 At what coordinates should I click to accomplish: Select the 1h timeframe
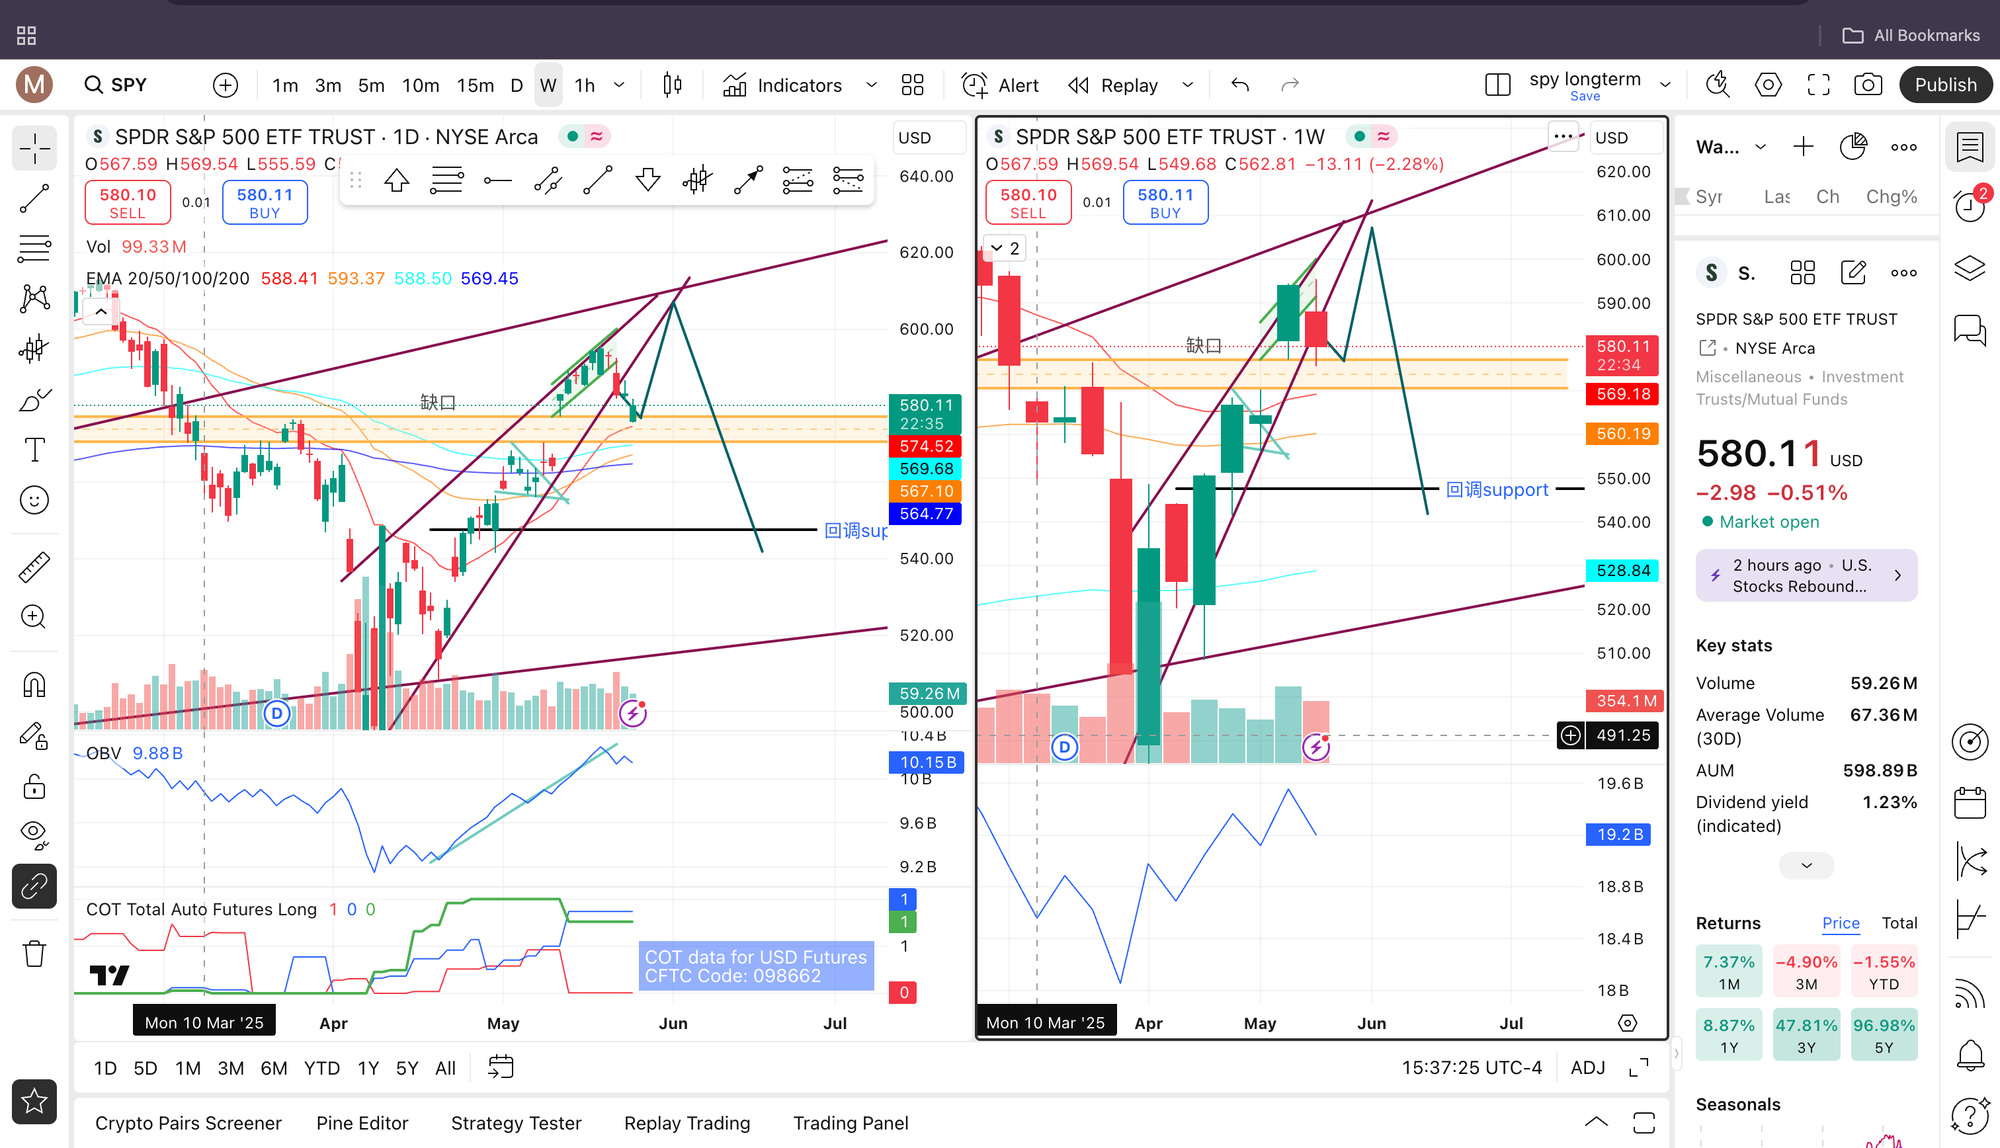click(585, 85)
